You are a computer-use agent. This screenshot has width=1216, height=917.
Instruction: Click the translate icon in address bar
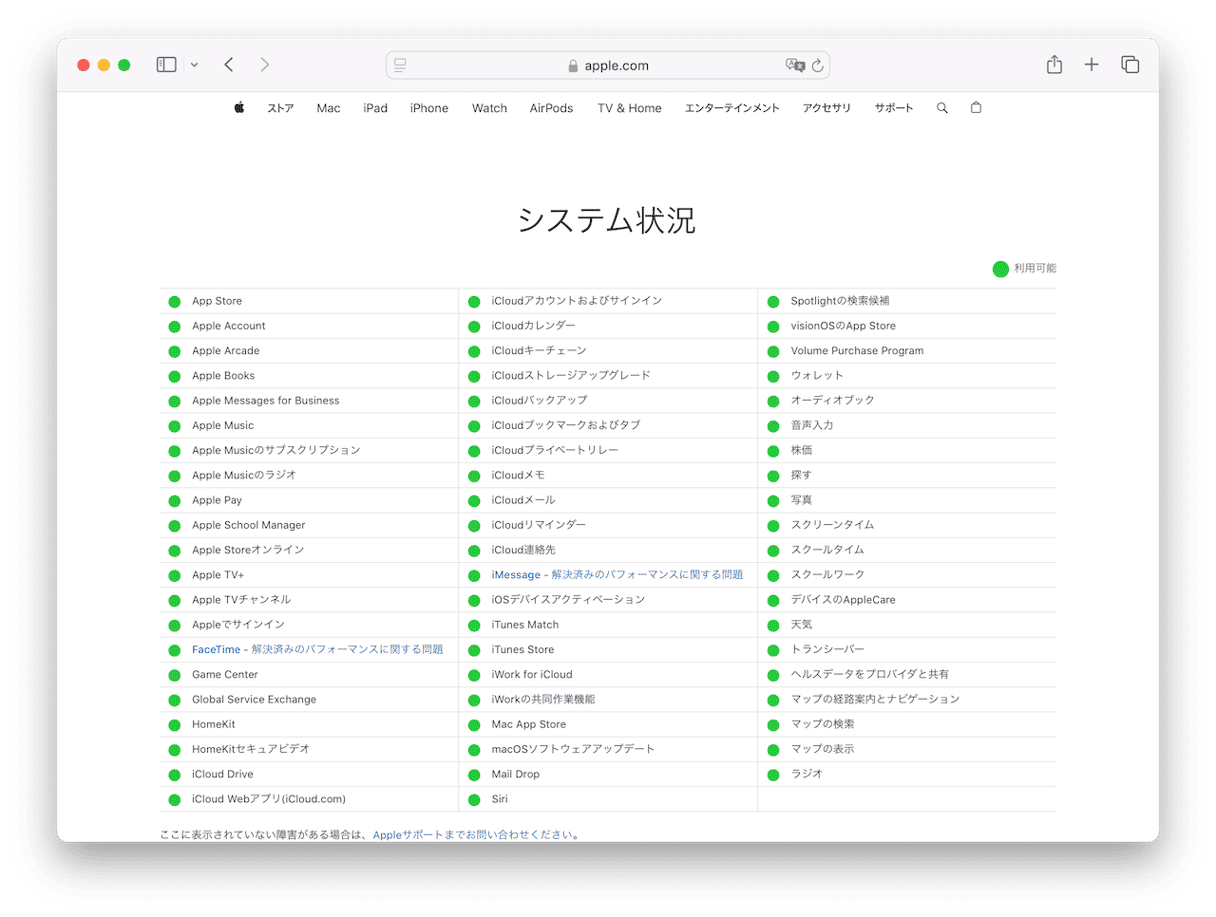(x=795, y=65)
